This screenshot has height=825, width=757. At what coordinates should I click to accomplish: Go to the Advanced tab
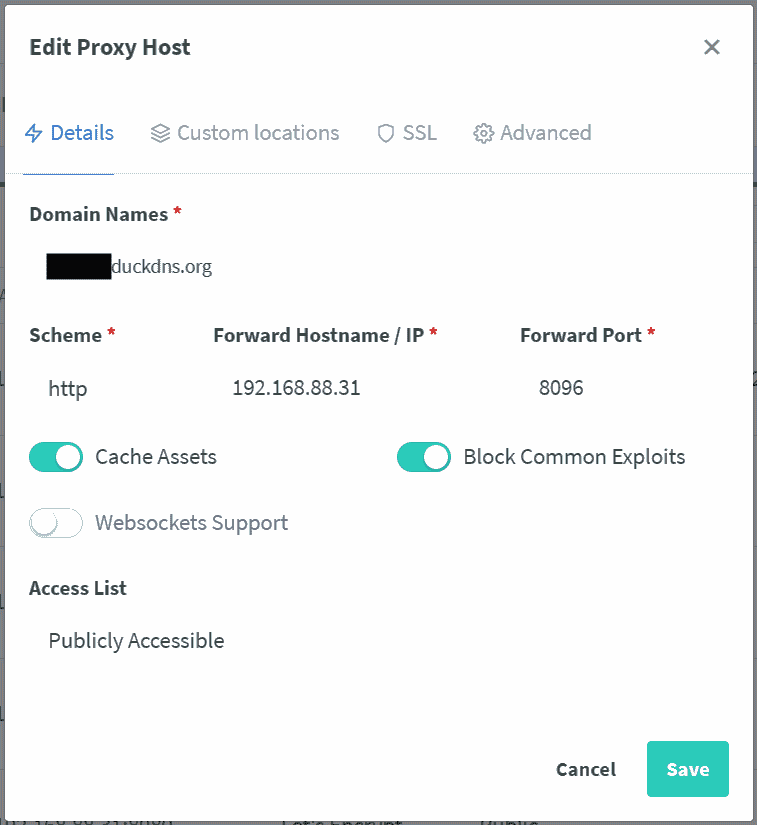point(545,133)
